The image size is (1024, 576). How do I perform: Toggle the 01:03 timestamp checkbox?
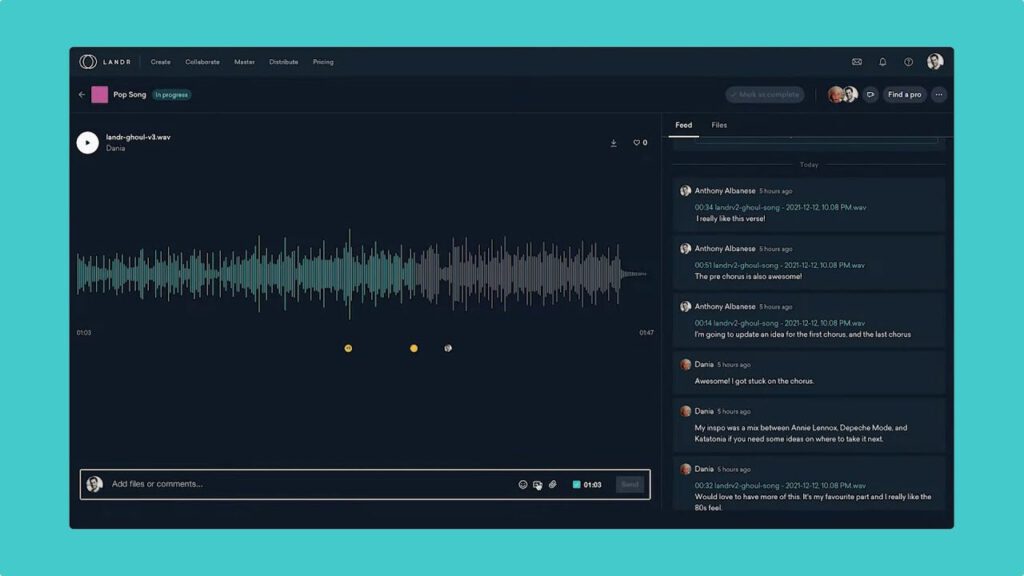576,485
